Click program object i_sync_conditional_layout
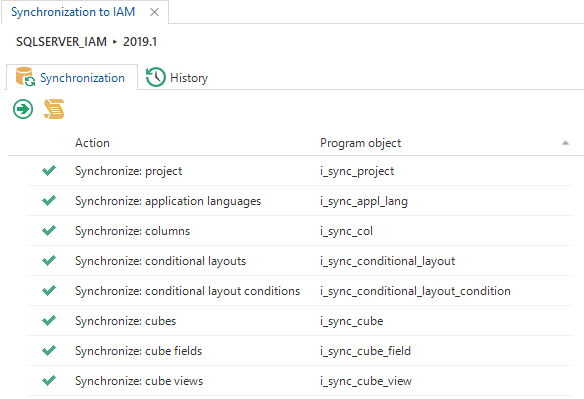The height and width of the screenshot is (399, 584). [387, 262]
